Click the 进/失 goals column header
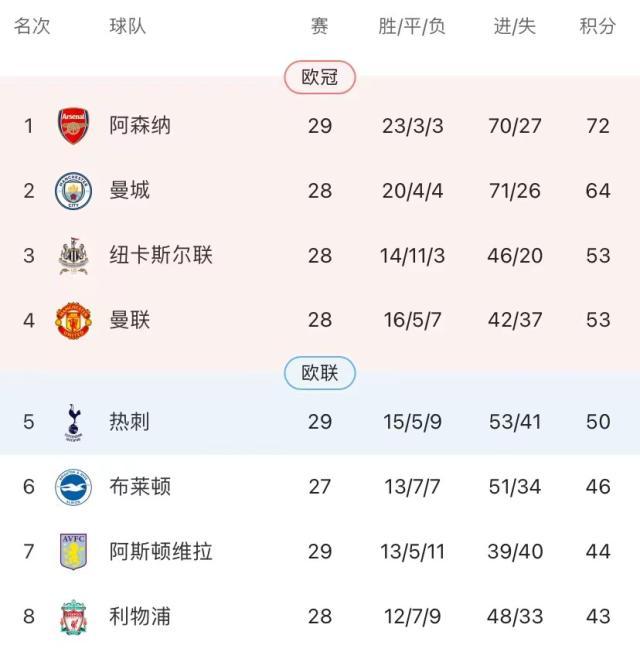 coord(515,27)
